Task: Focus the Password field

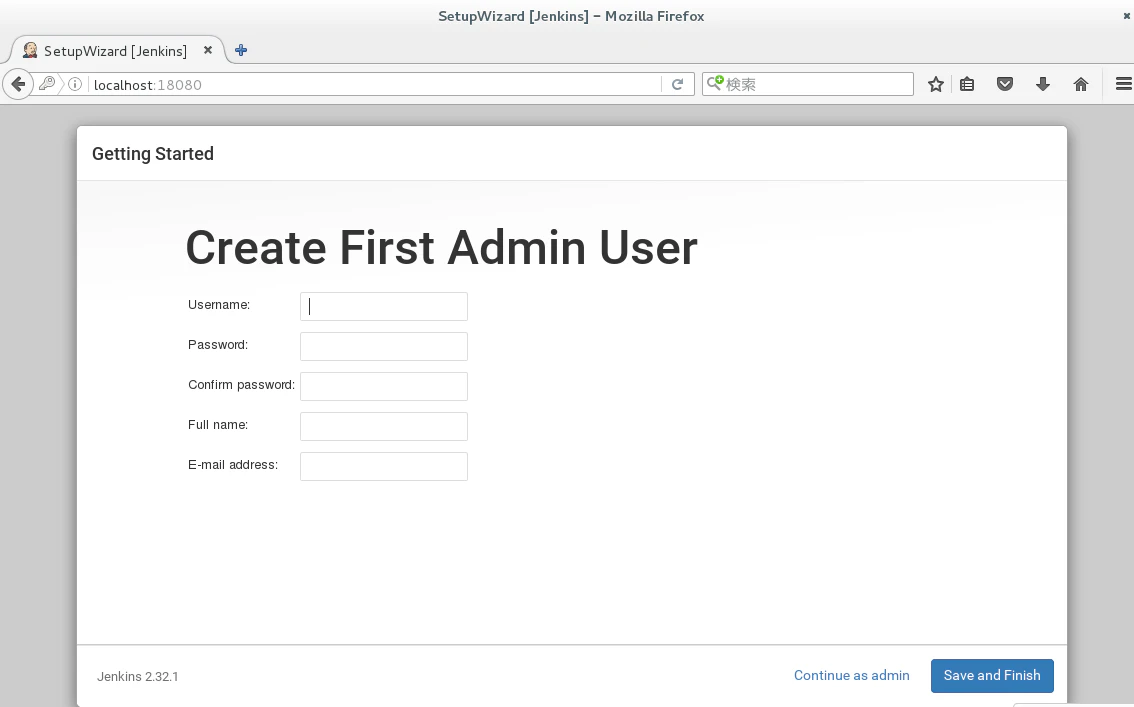Action: 383,346
